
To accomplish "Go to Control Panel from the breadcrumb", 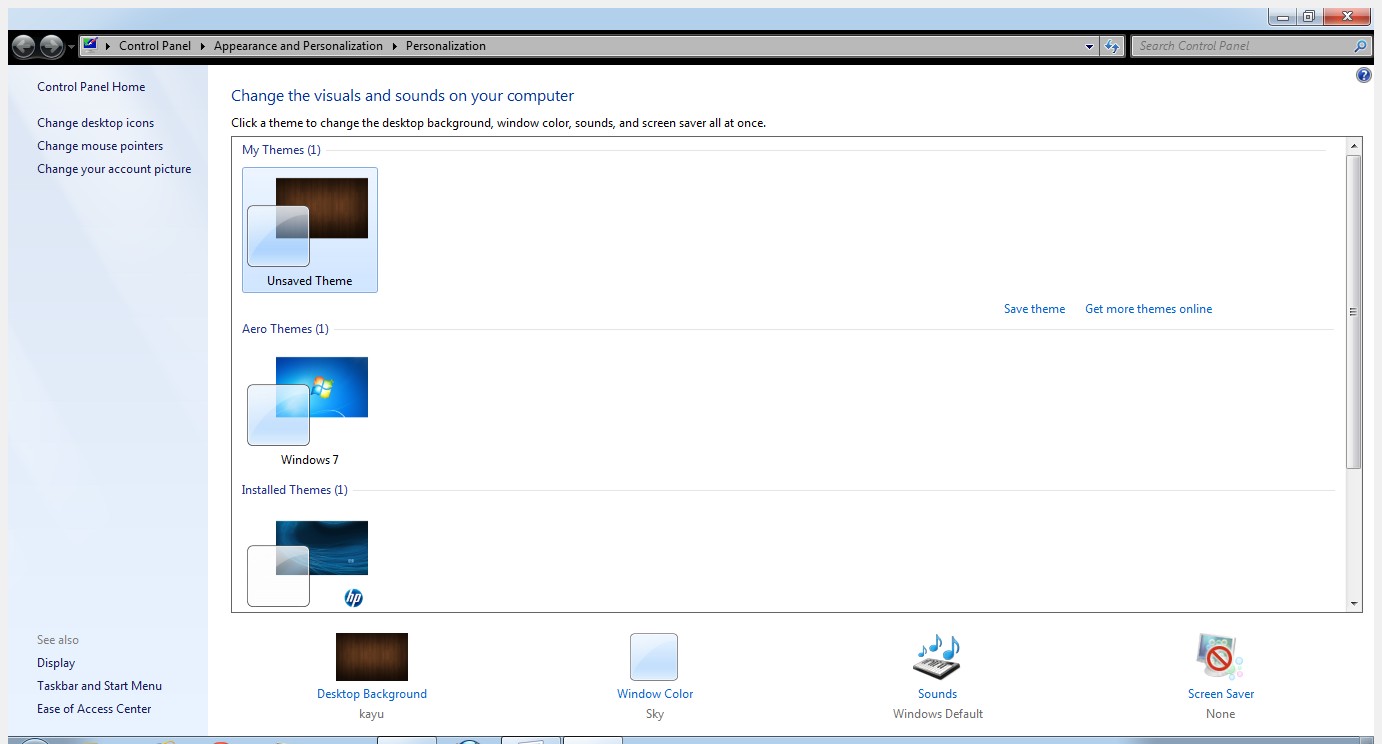I will click(155, 45).
